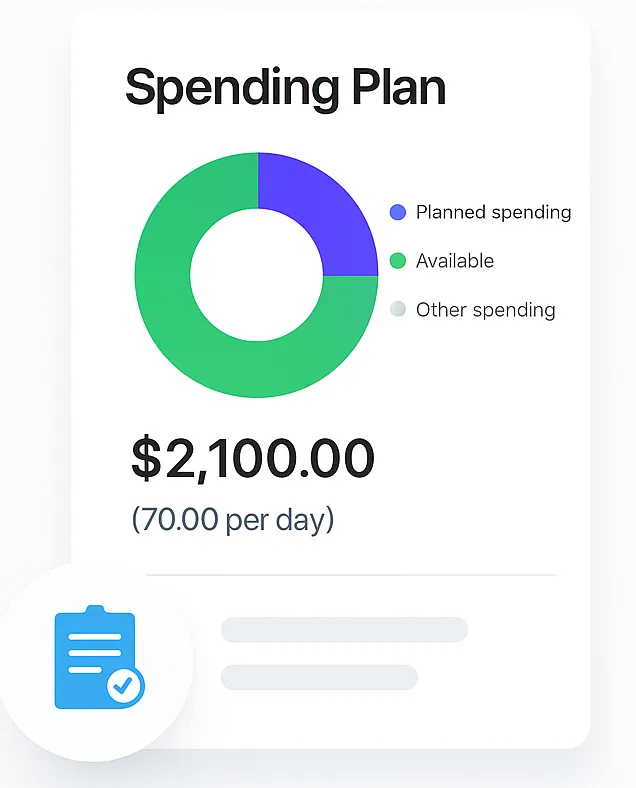Select the gray Other spending legend dot
The width and height of the screenshot is (636, 788).
398,309
